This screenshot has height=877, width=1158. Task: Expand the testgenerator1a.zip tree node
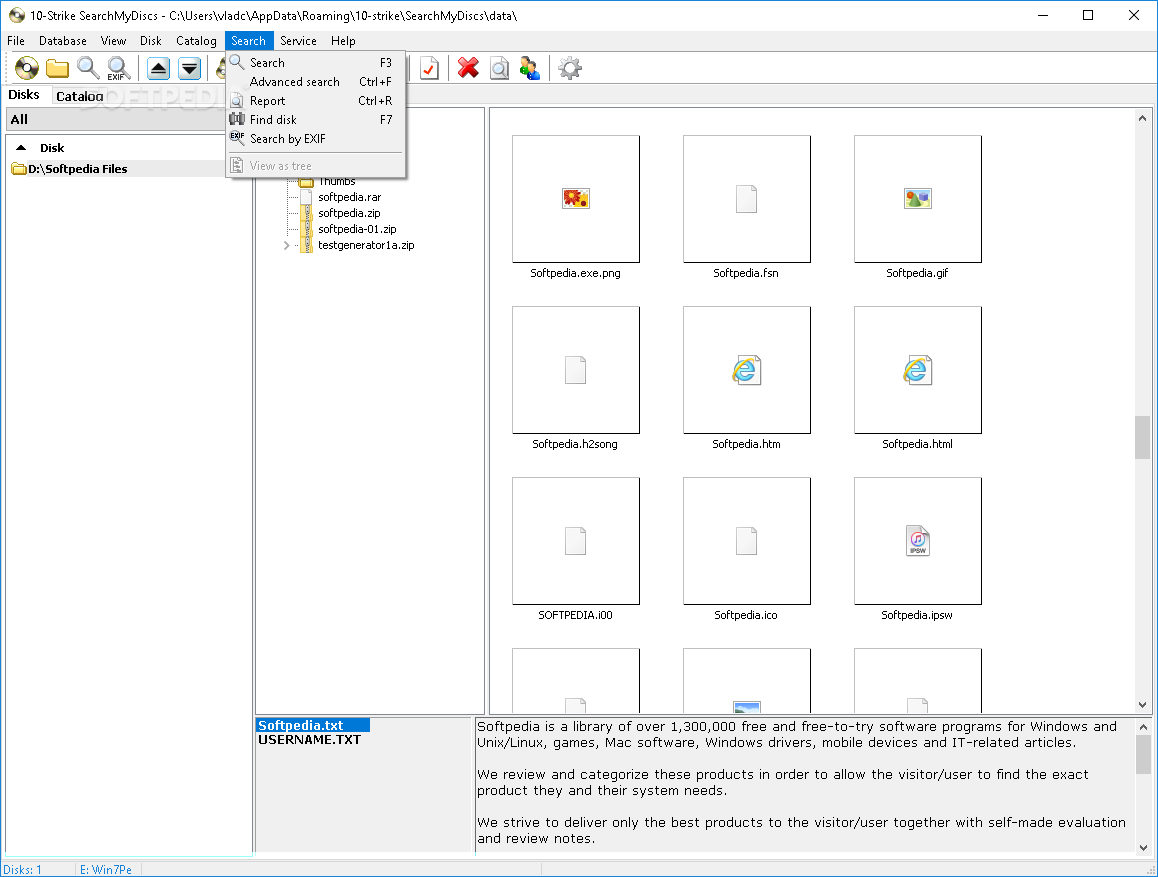coord(287,246)
